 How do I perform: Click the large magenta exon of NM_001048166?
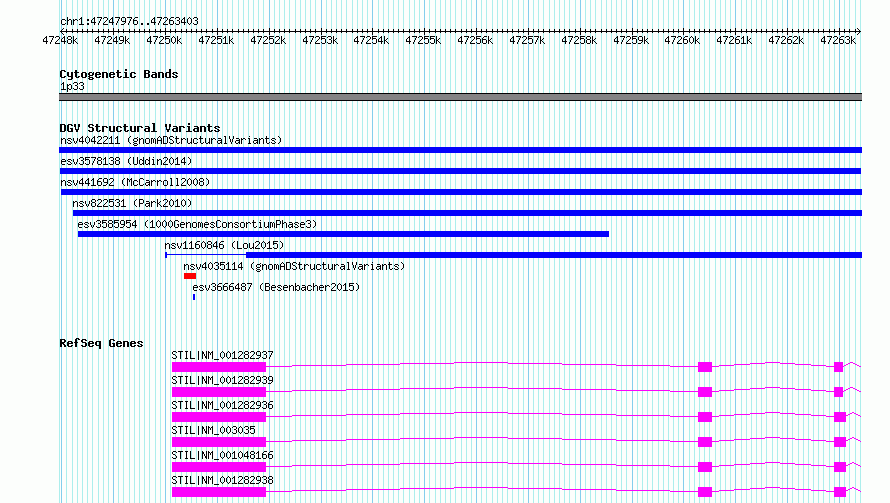219,467
